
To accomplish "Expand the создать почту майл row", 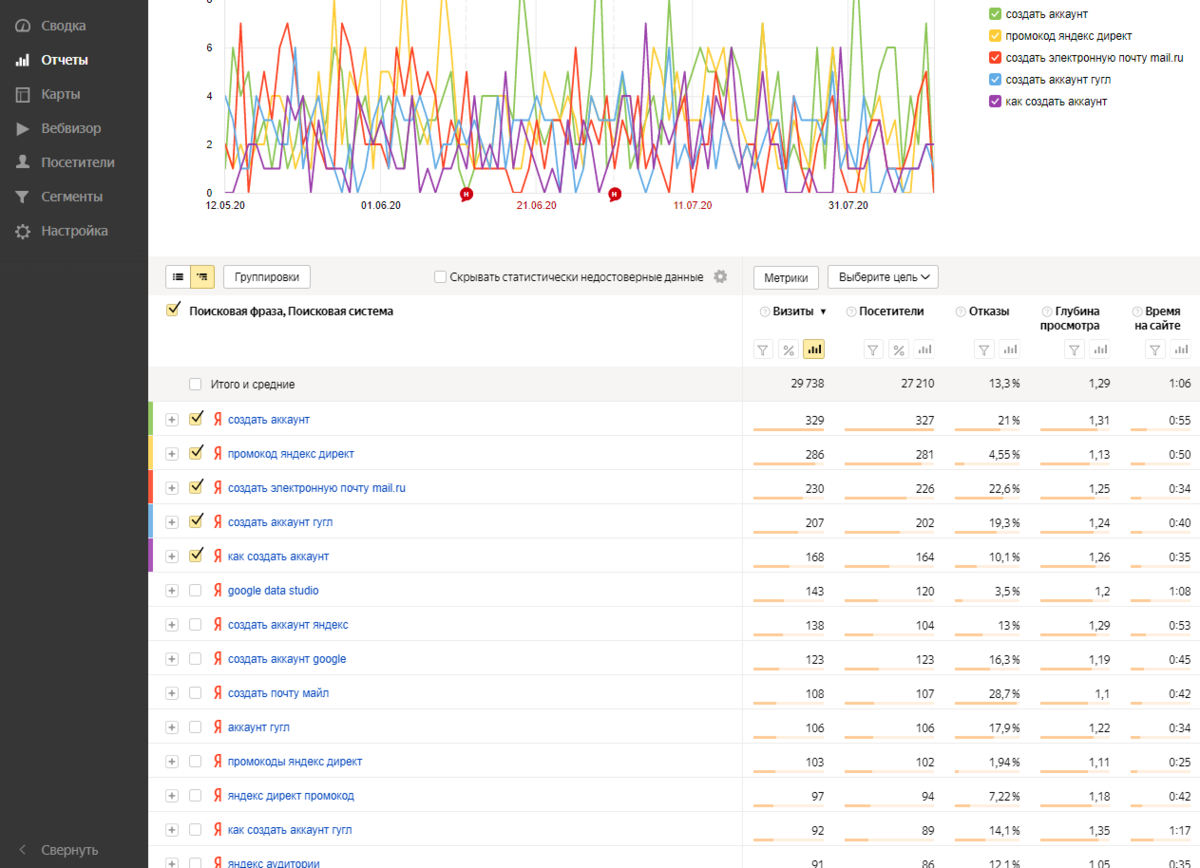I will click(171, 694).
